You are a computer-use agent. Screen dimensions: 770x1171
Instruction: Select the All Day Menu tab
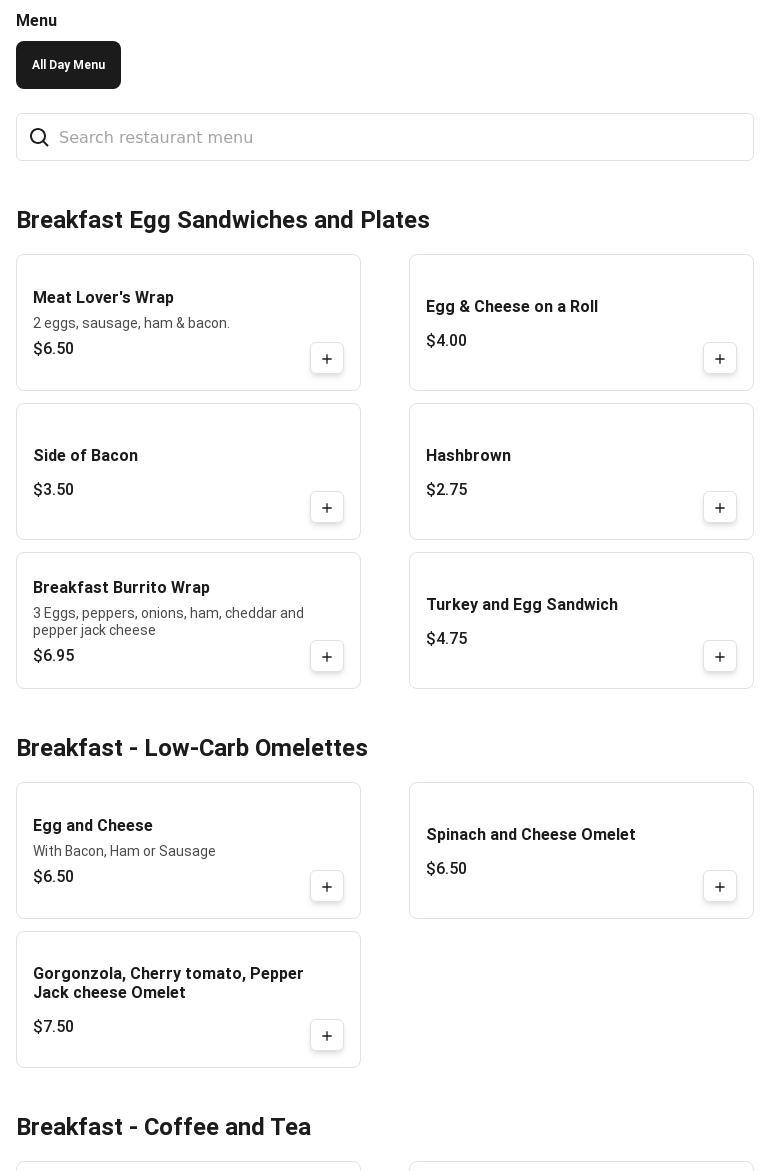click(68, 65)
